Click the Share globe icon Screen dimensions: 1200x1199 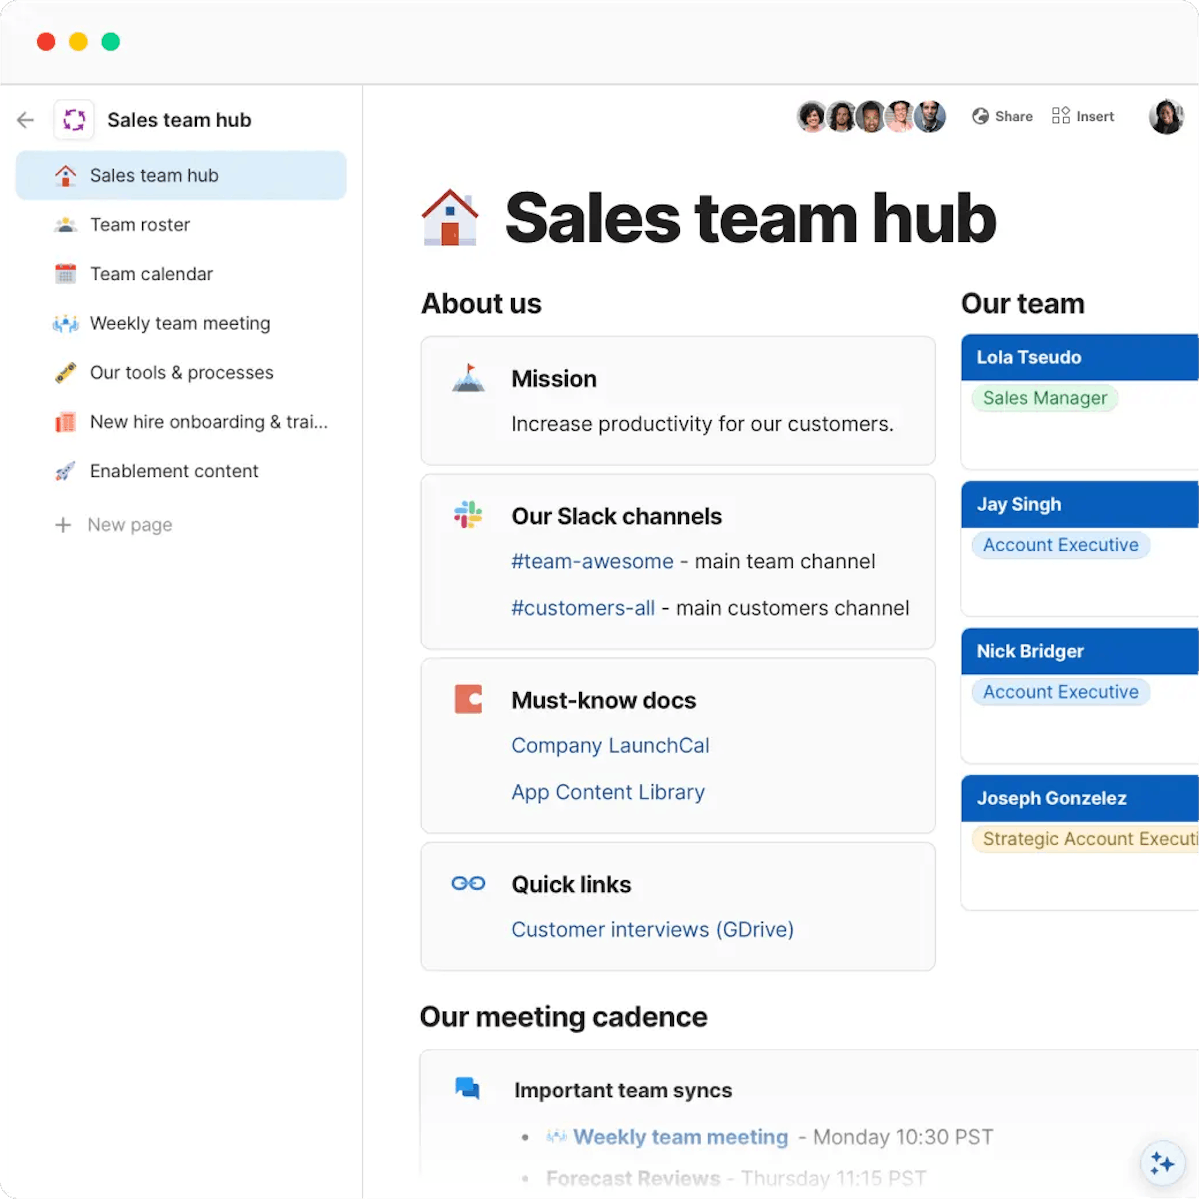[980, 116]
